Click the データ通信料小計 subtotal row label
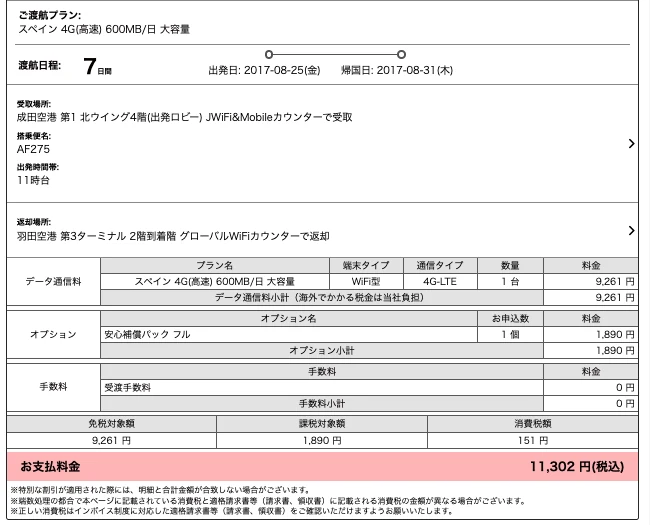This screenshot has height=525, width=650. point(322,298)
